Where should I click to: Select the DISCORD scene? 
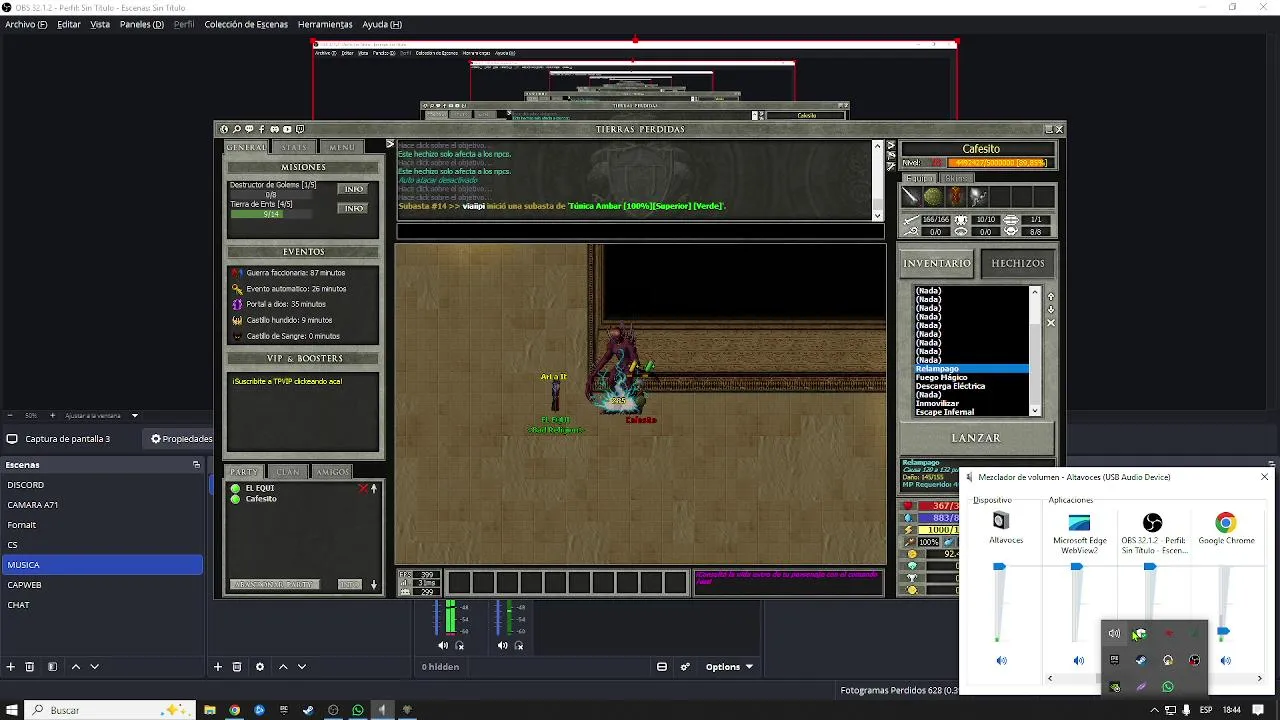[102, 485]
